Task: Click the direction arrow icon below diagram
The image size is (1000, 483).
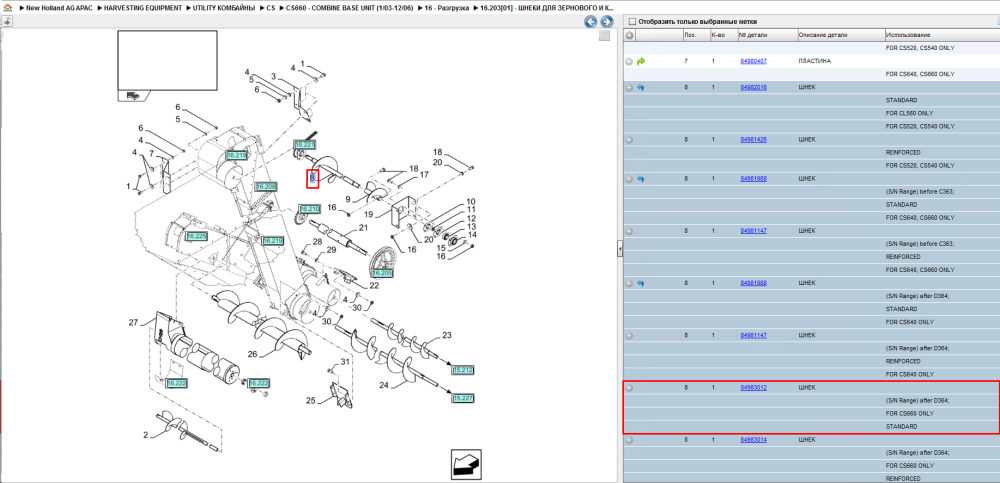Action: click(466, 464)
